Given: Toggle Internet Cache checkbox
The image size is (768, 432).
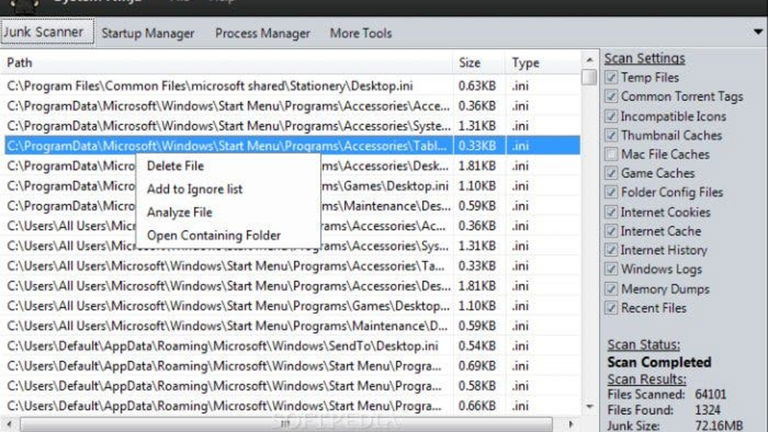Looking at the screenshot, I should 611,231.
